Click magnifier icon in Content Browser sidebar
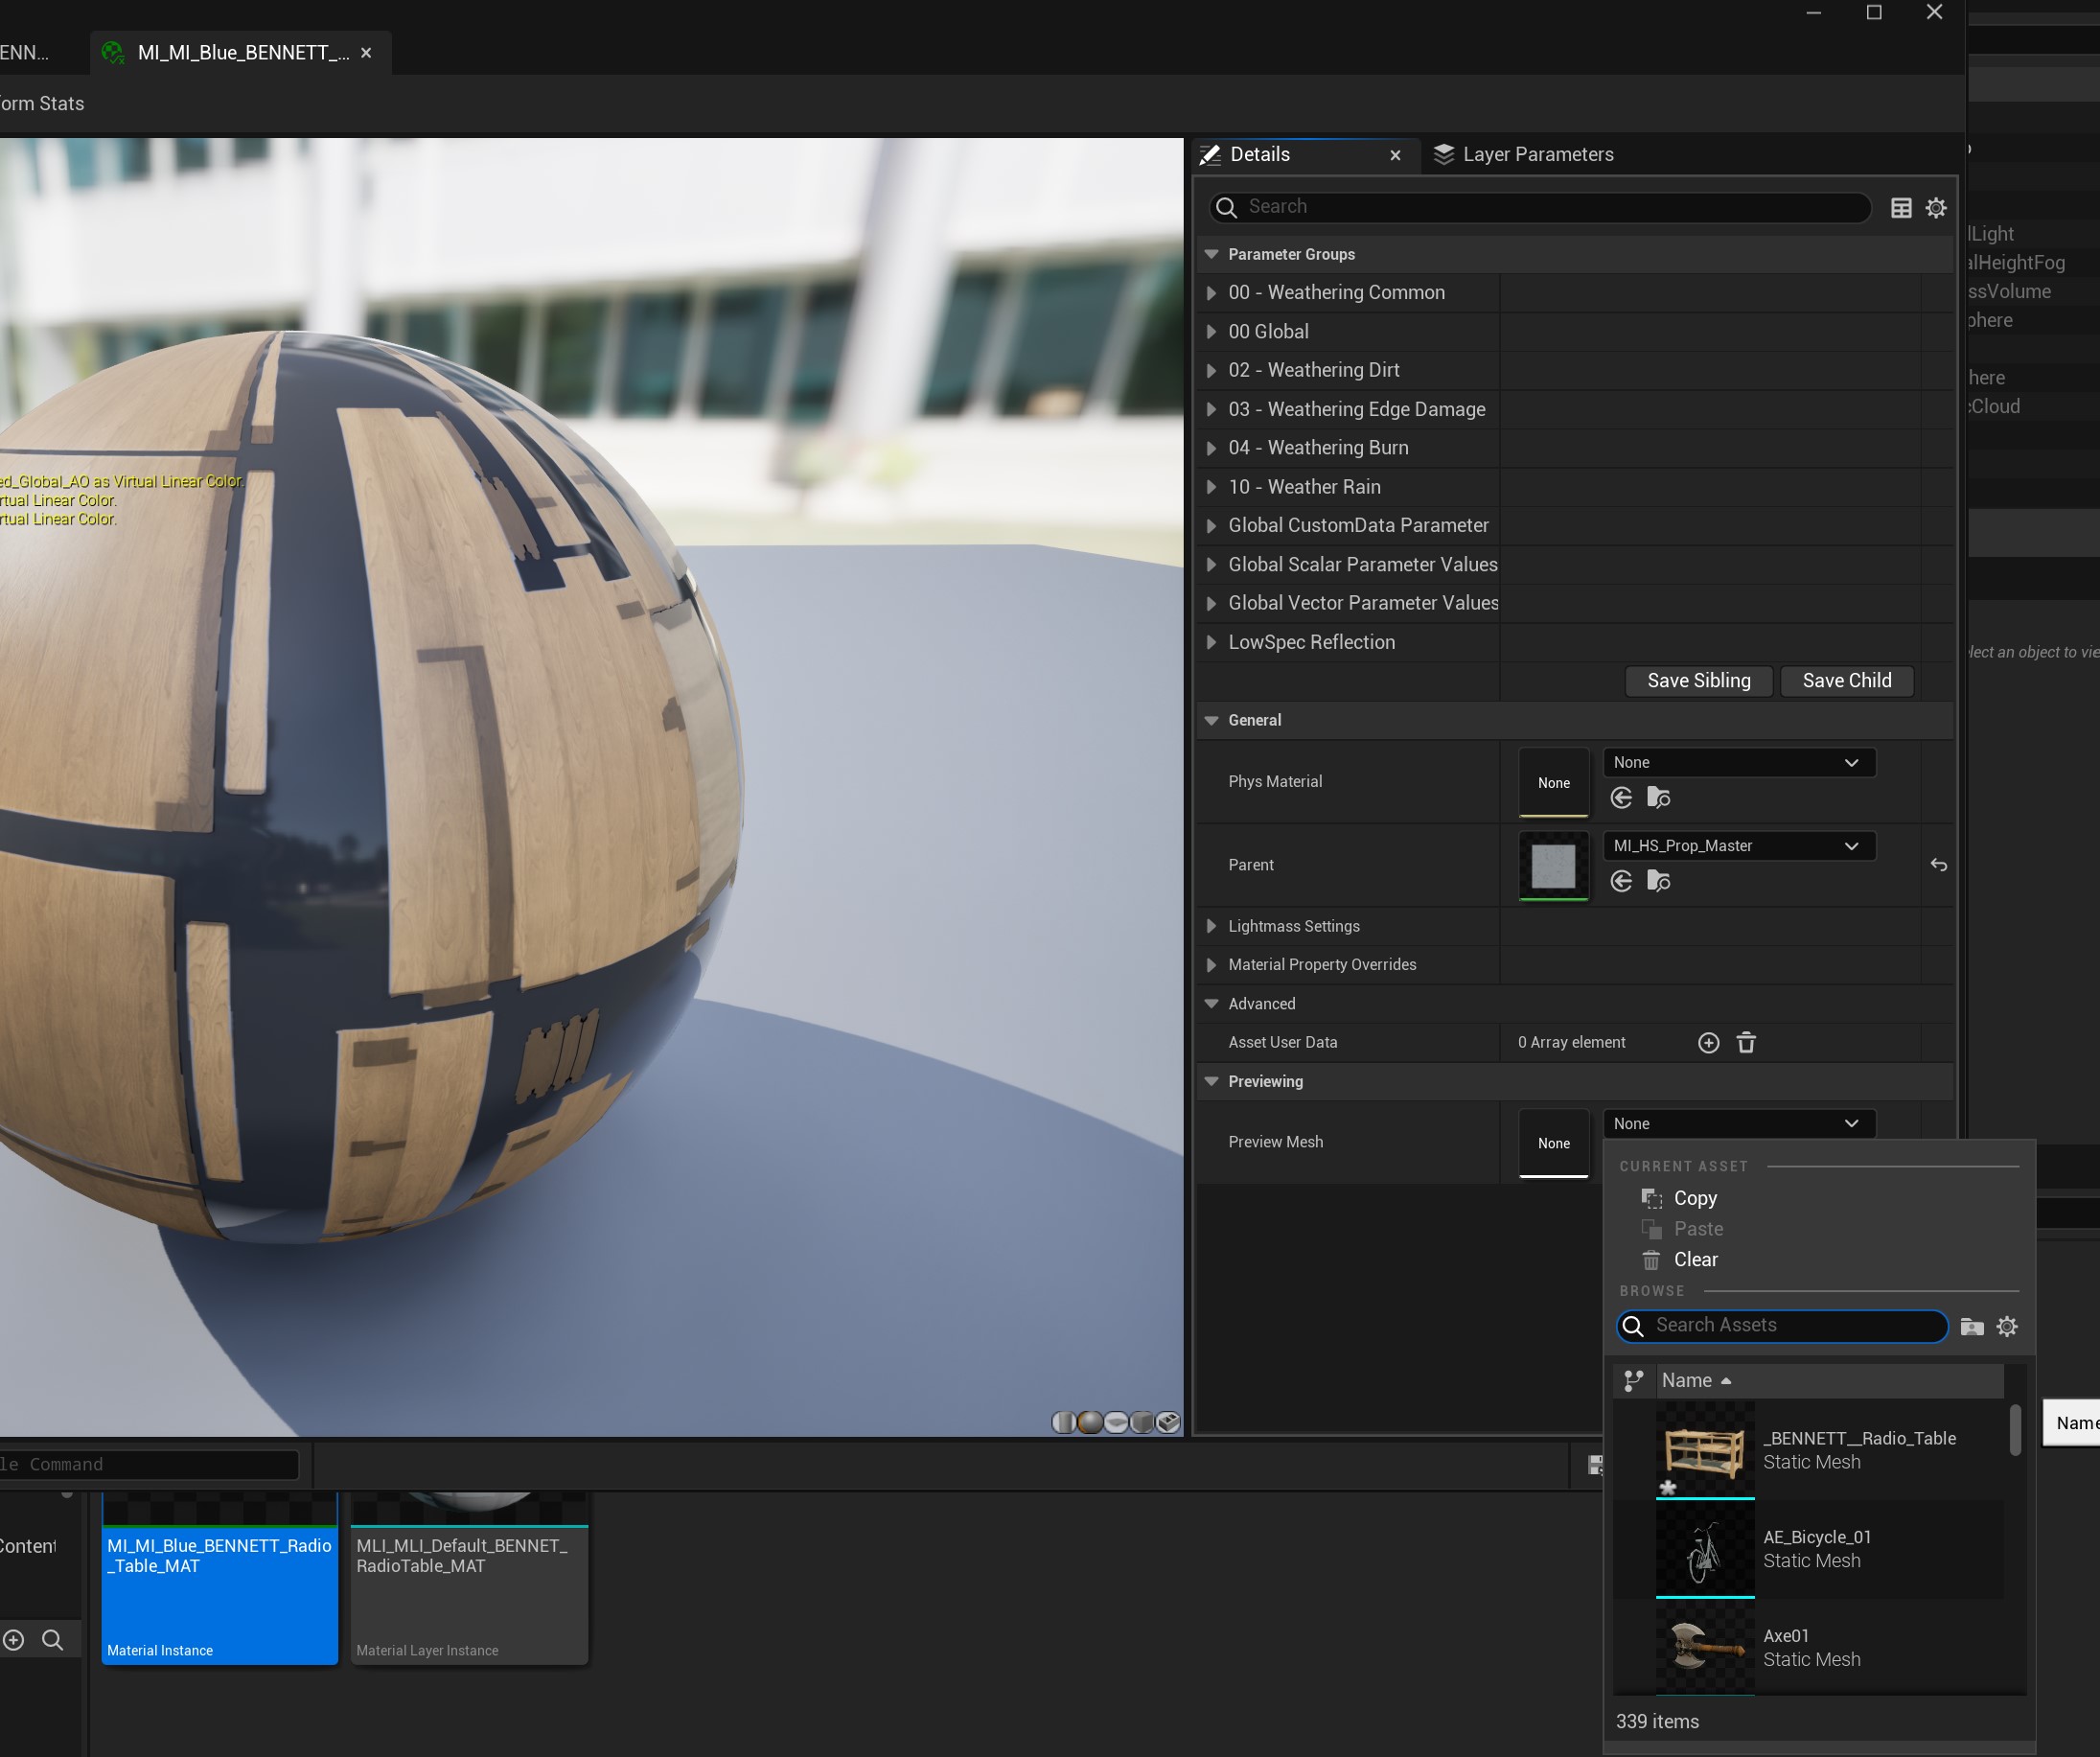The width and height of the screenshot is (2100, 1757). [x=53, y=1640]
